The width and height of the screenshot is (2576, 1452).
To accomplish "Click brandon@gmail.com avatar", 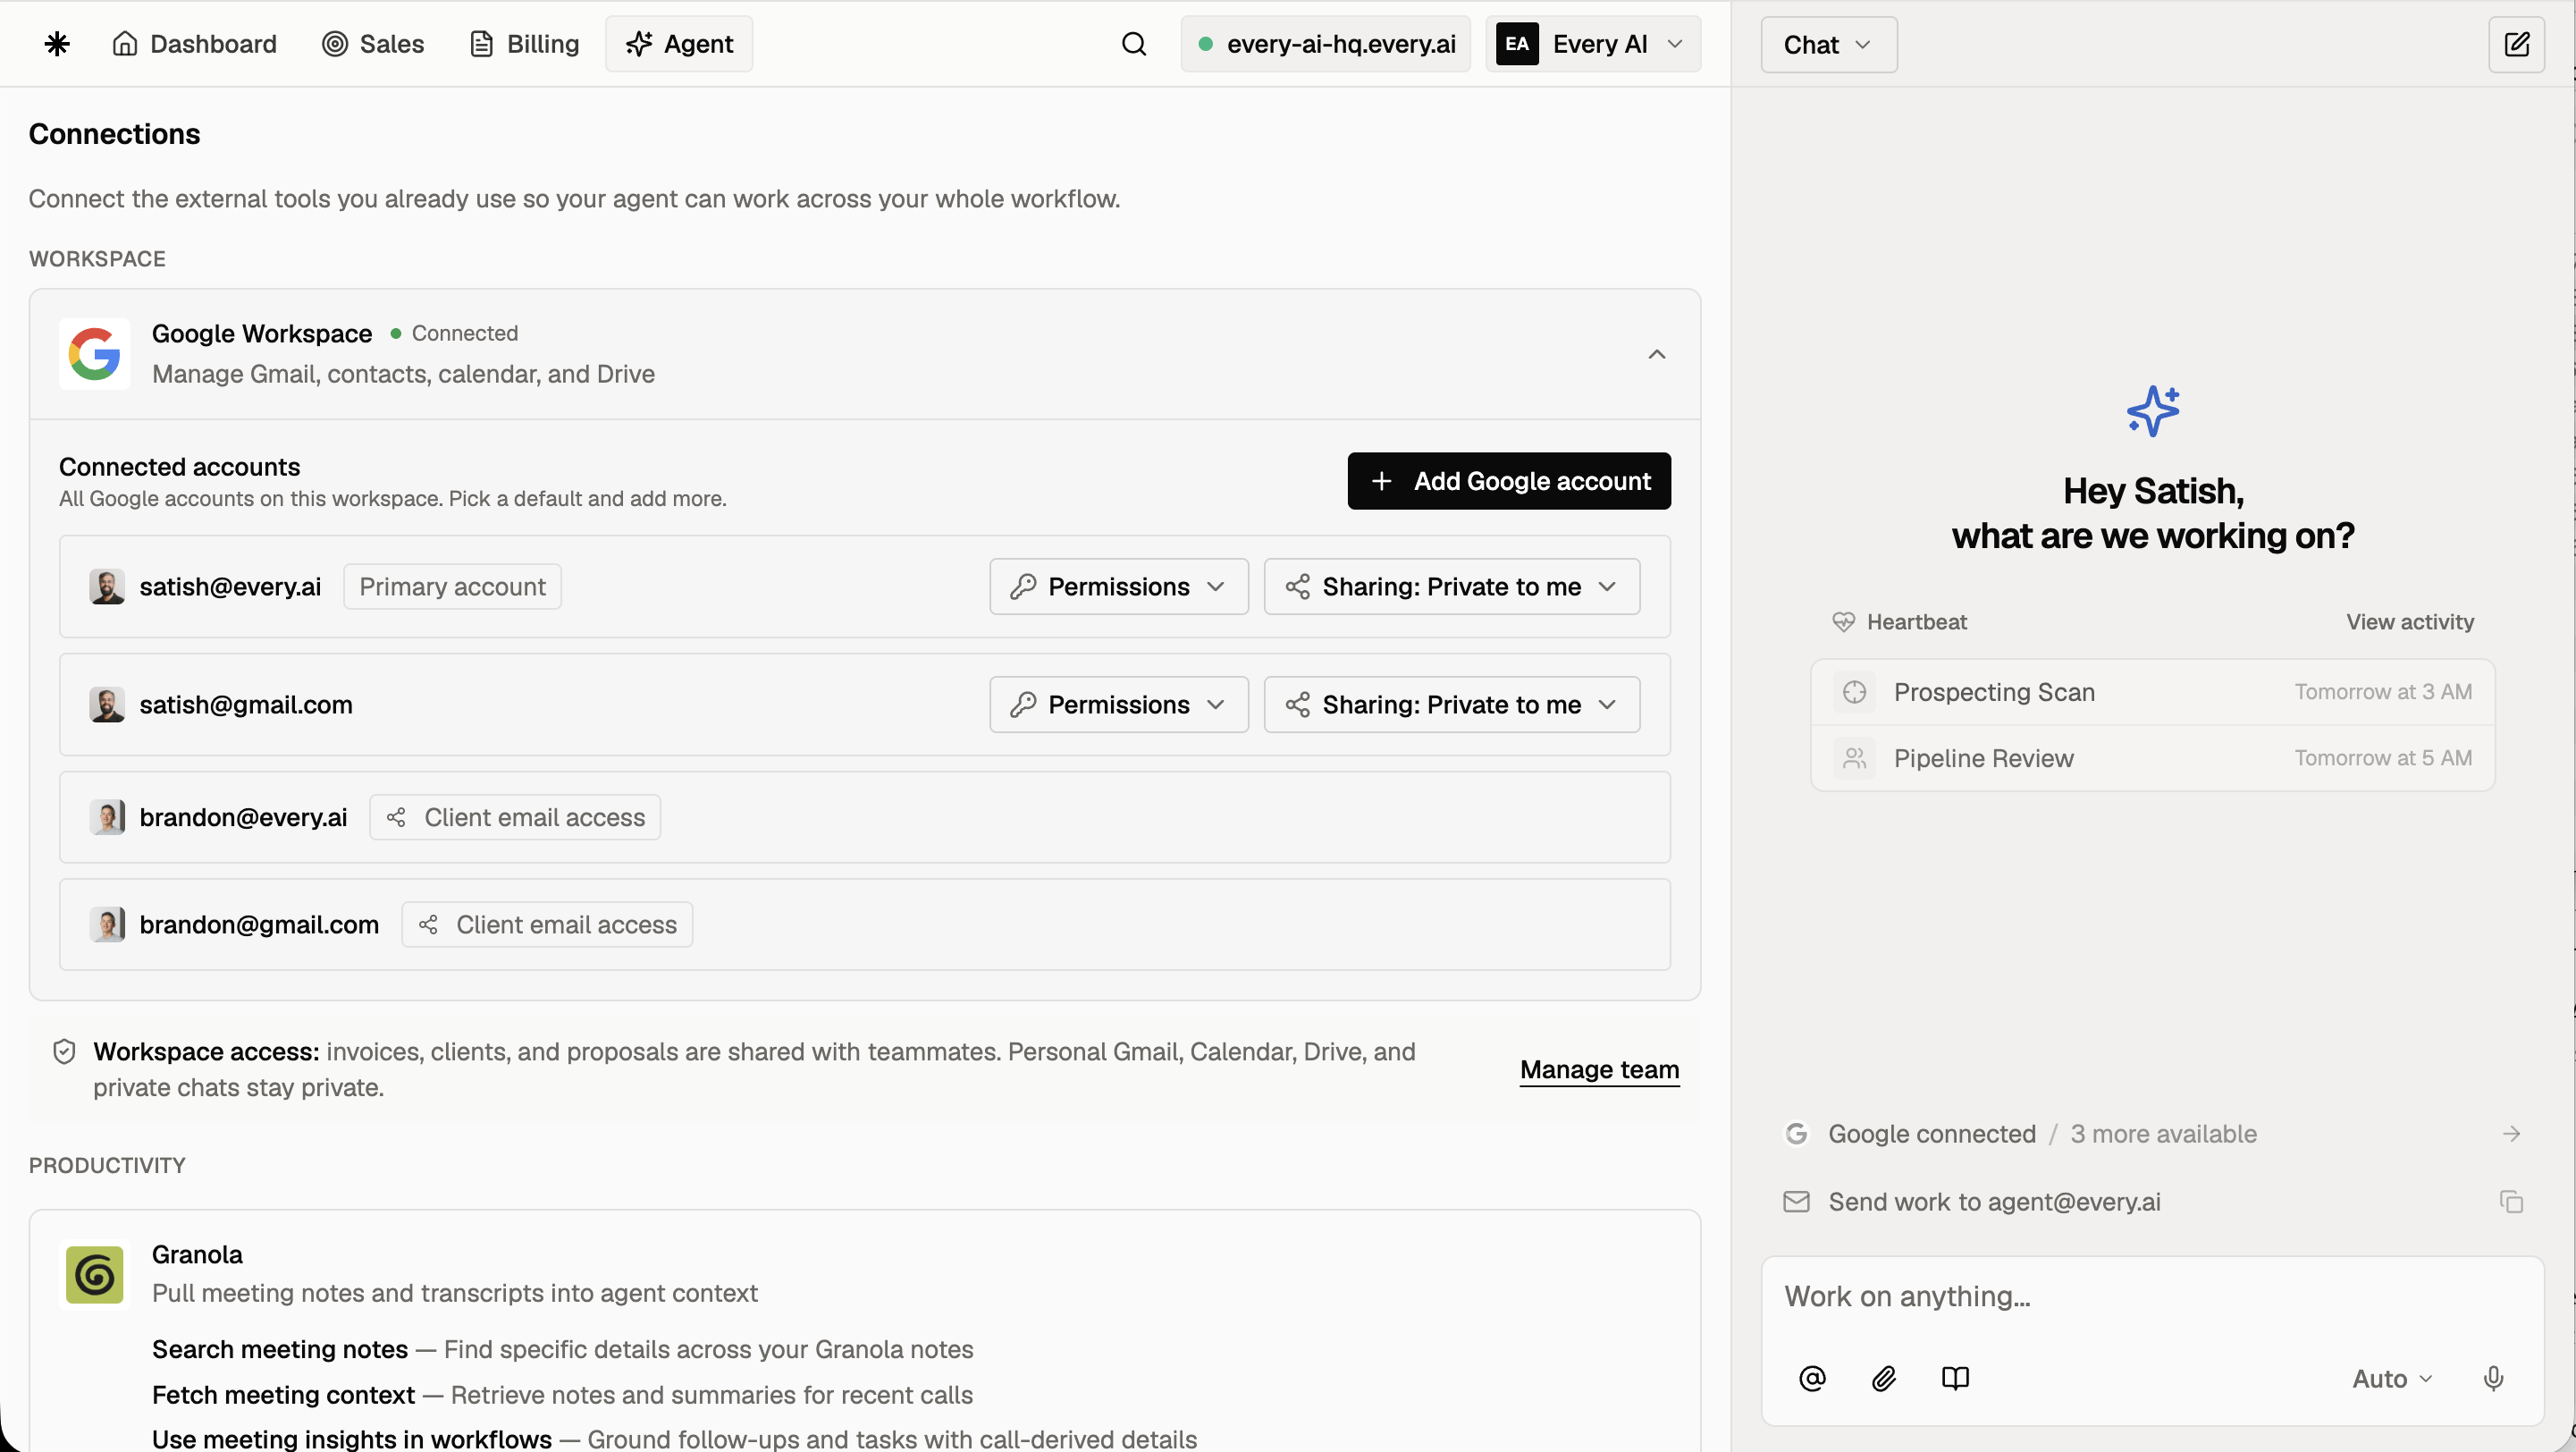I will [107, 925].
